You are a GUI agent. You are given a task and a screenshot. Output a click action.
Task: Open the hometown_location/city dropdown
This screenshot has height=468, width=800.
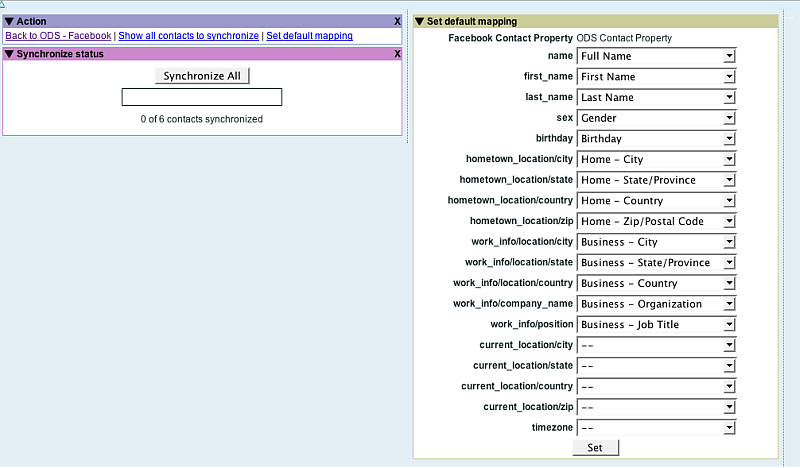click(x=656, y=160)
